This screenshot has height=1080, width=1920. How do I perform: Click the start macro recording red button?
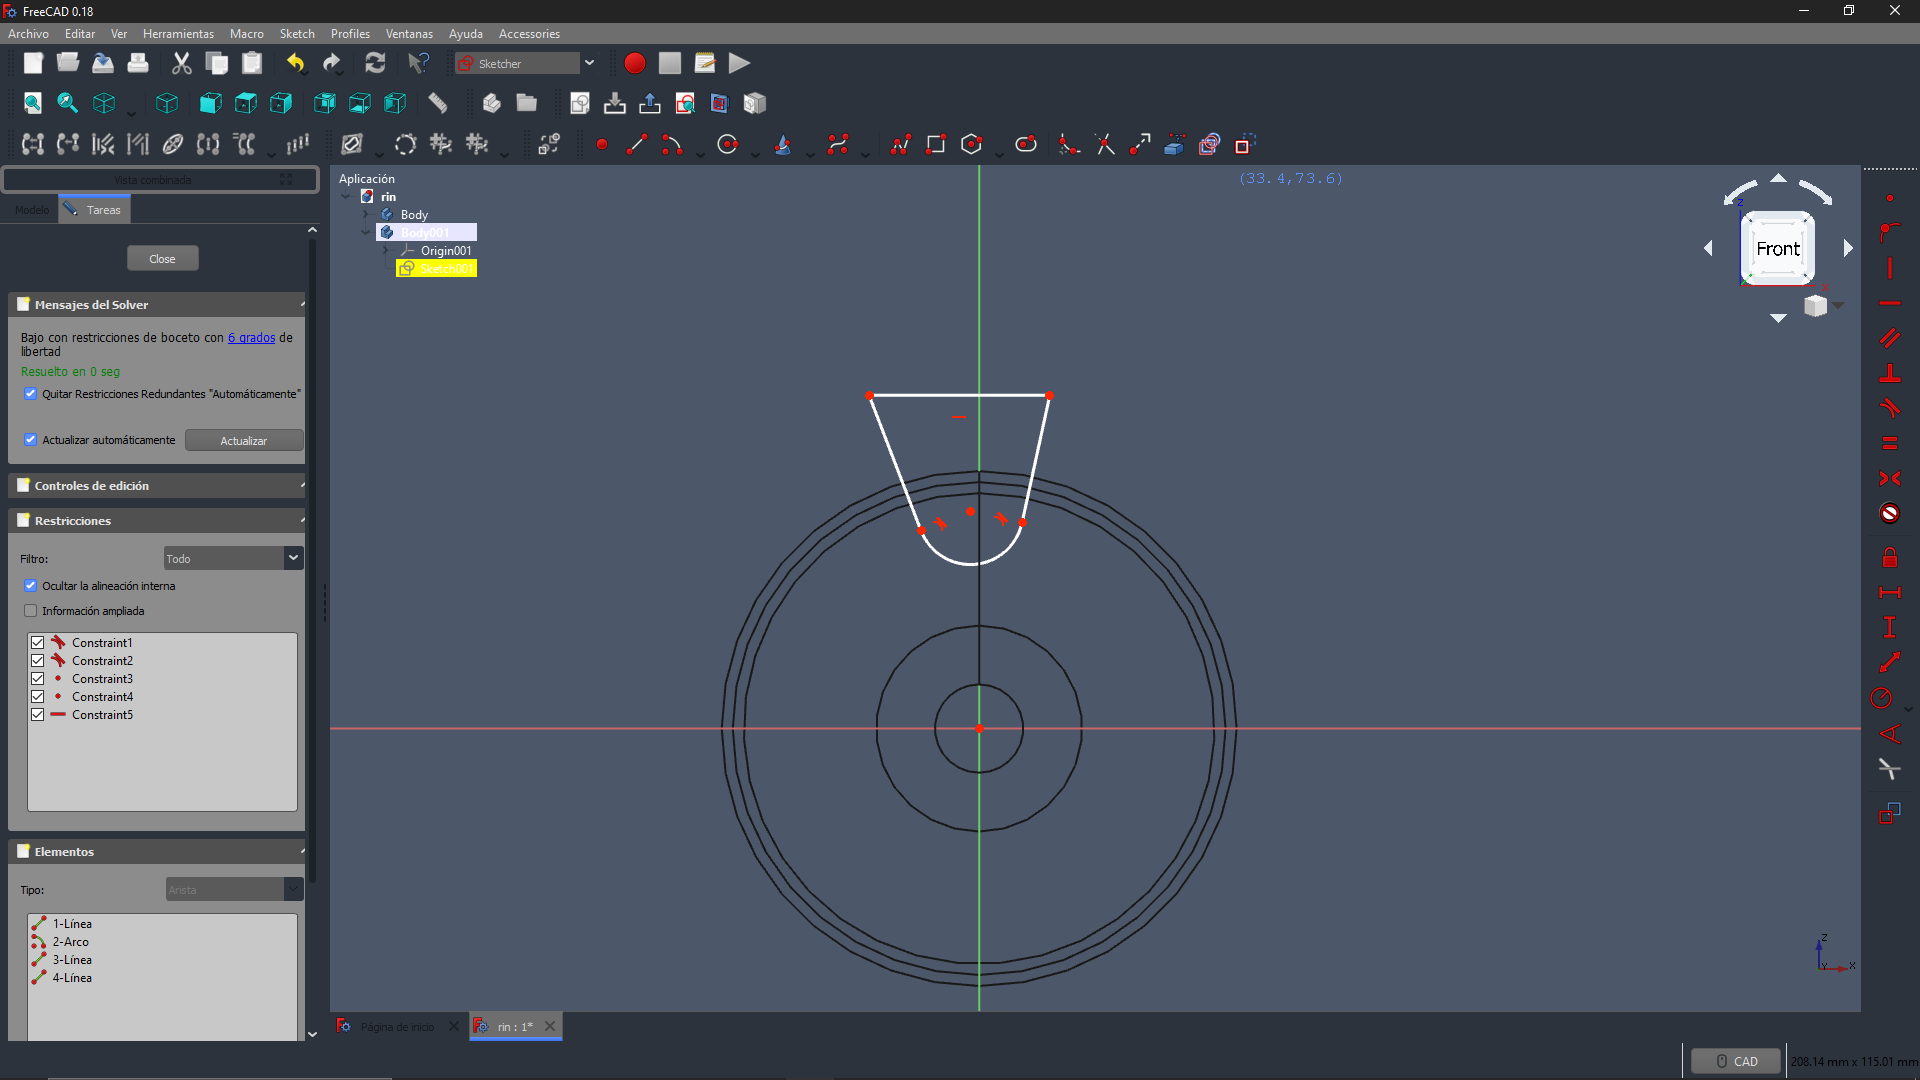pyautogui.click(x=634, y=63)
